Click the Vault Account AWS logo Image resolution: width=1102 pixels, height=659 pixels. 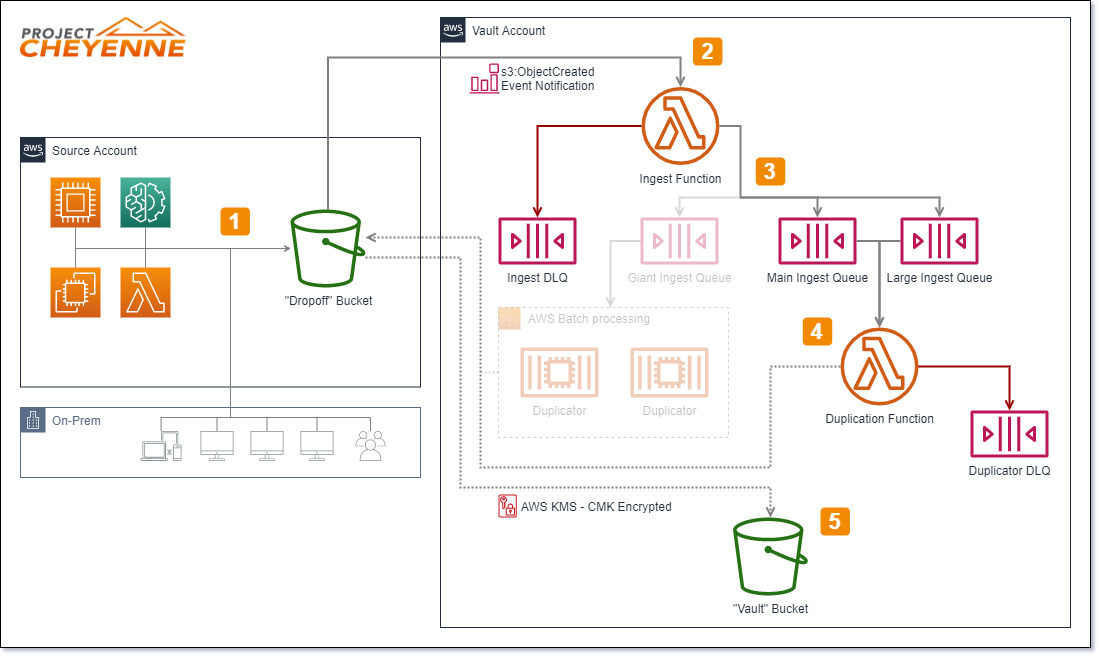[453, 30]
